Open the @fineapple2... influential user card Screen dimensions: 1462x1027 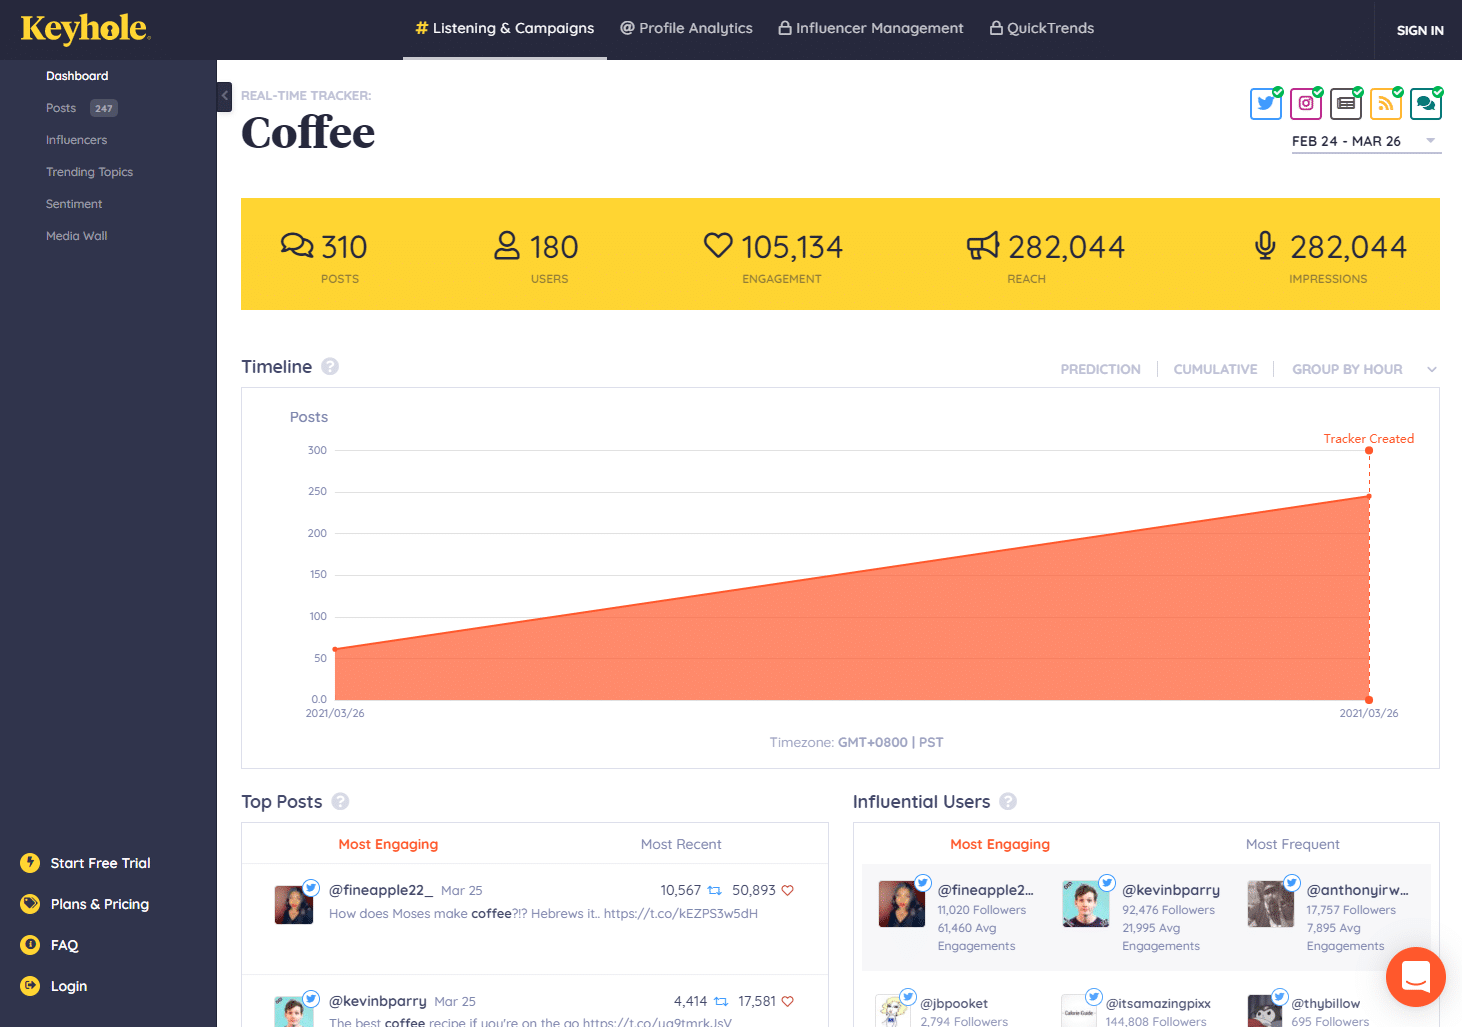(955, 917)
